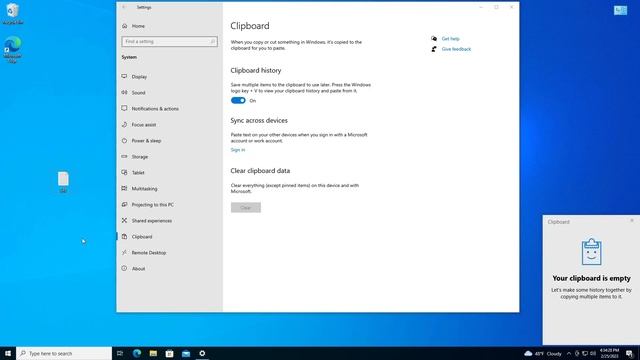Open Remote Desktop settings

pos(149,253)
